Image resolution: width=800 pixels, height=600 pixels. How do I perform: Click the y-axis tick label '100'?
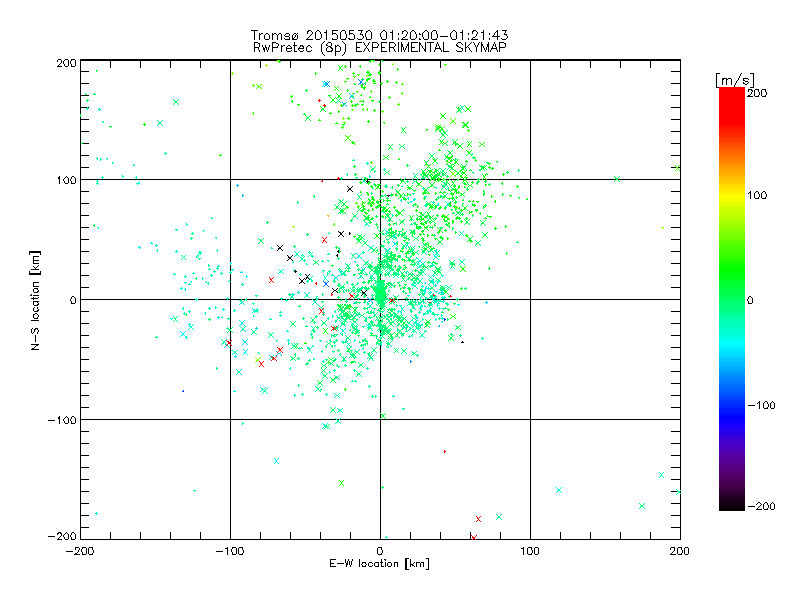(x=66, y=181)
